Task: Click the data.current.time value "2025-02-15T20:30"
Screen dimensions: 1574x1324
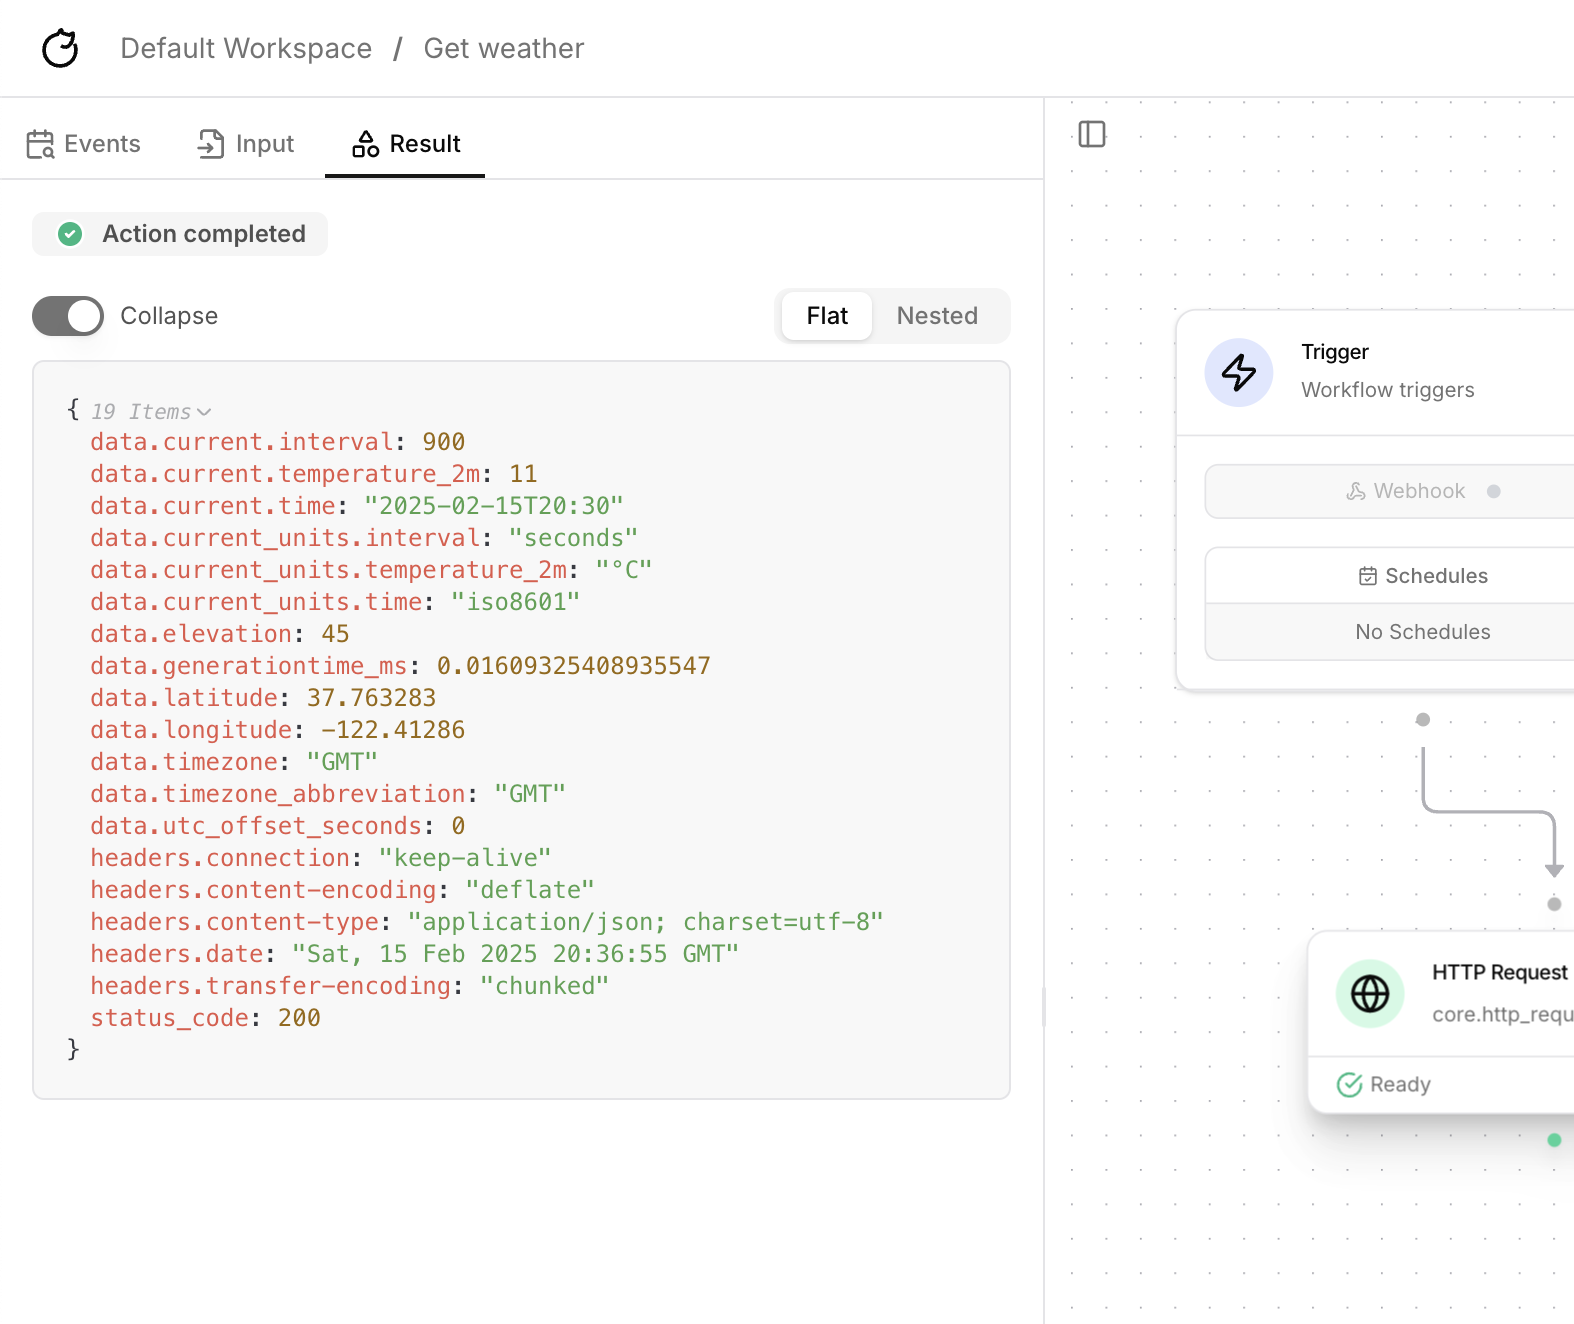Action: 494,506
